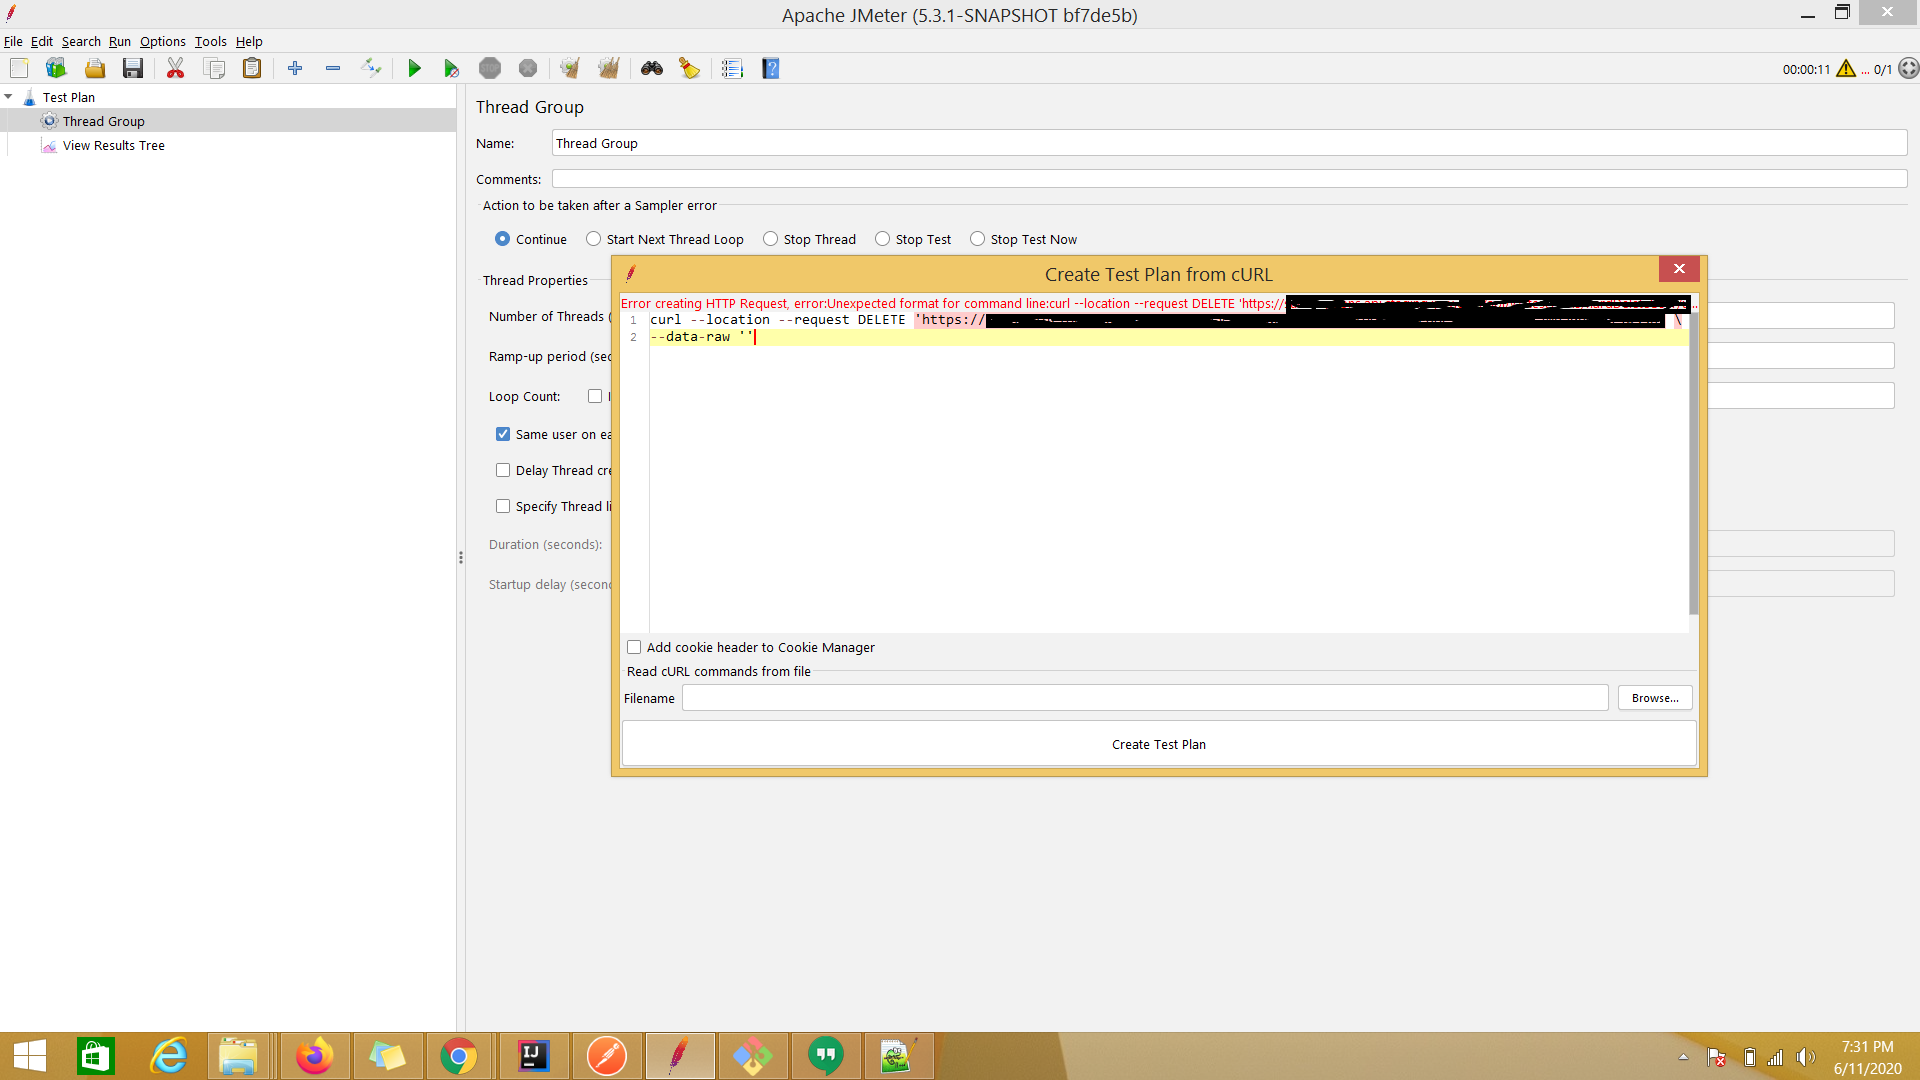The image size is (1920, 1080).
Task: Open the Run menu
Action: click(119, 41)
